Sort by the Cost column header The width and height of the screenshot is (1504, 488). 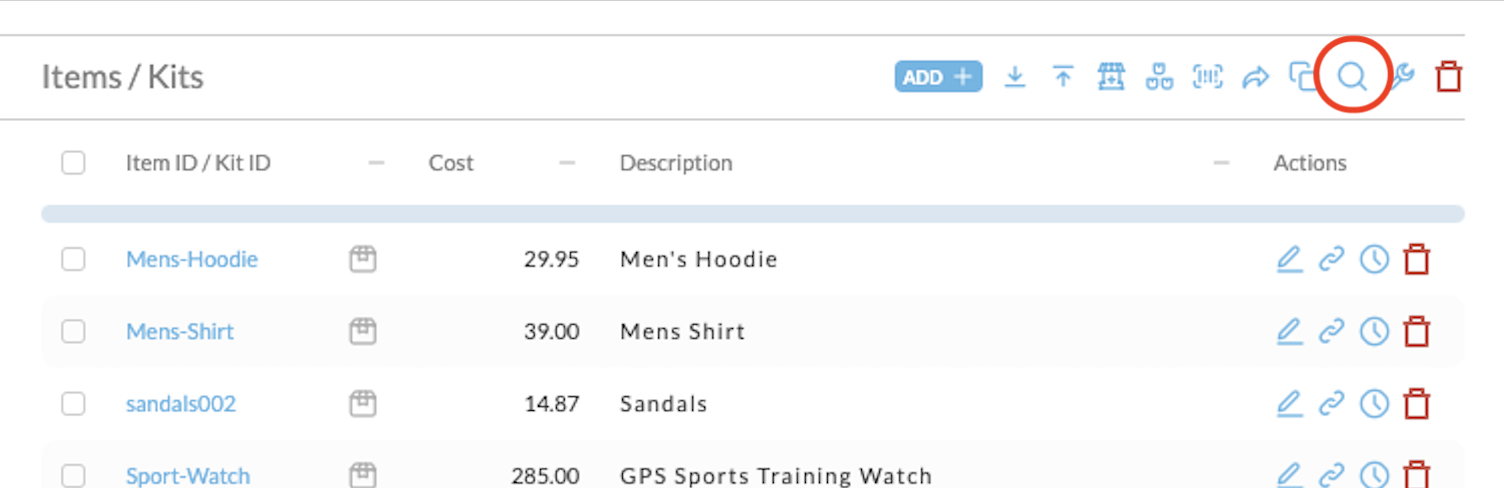pyautogui.click(x=451, y=163)
